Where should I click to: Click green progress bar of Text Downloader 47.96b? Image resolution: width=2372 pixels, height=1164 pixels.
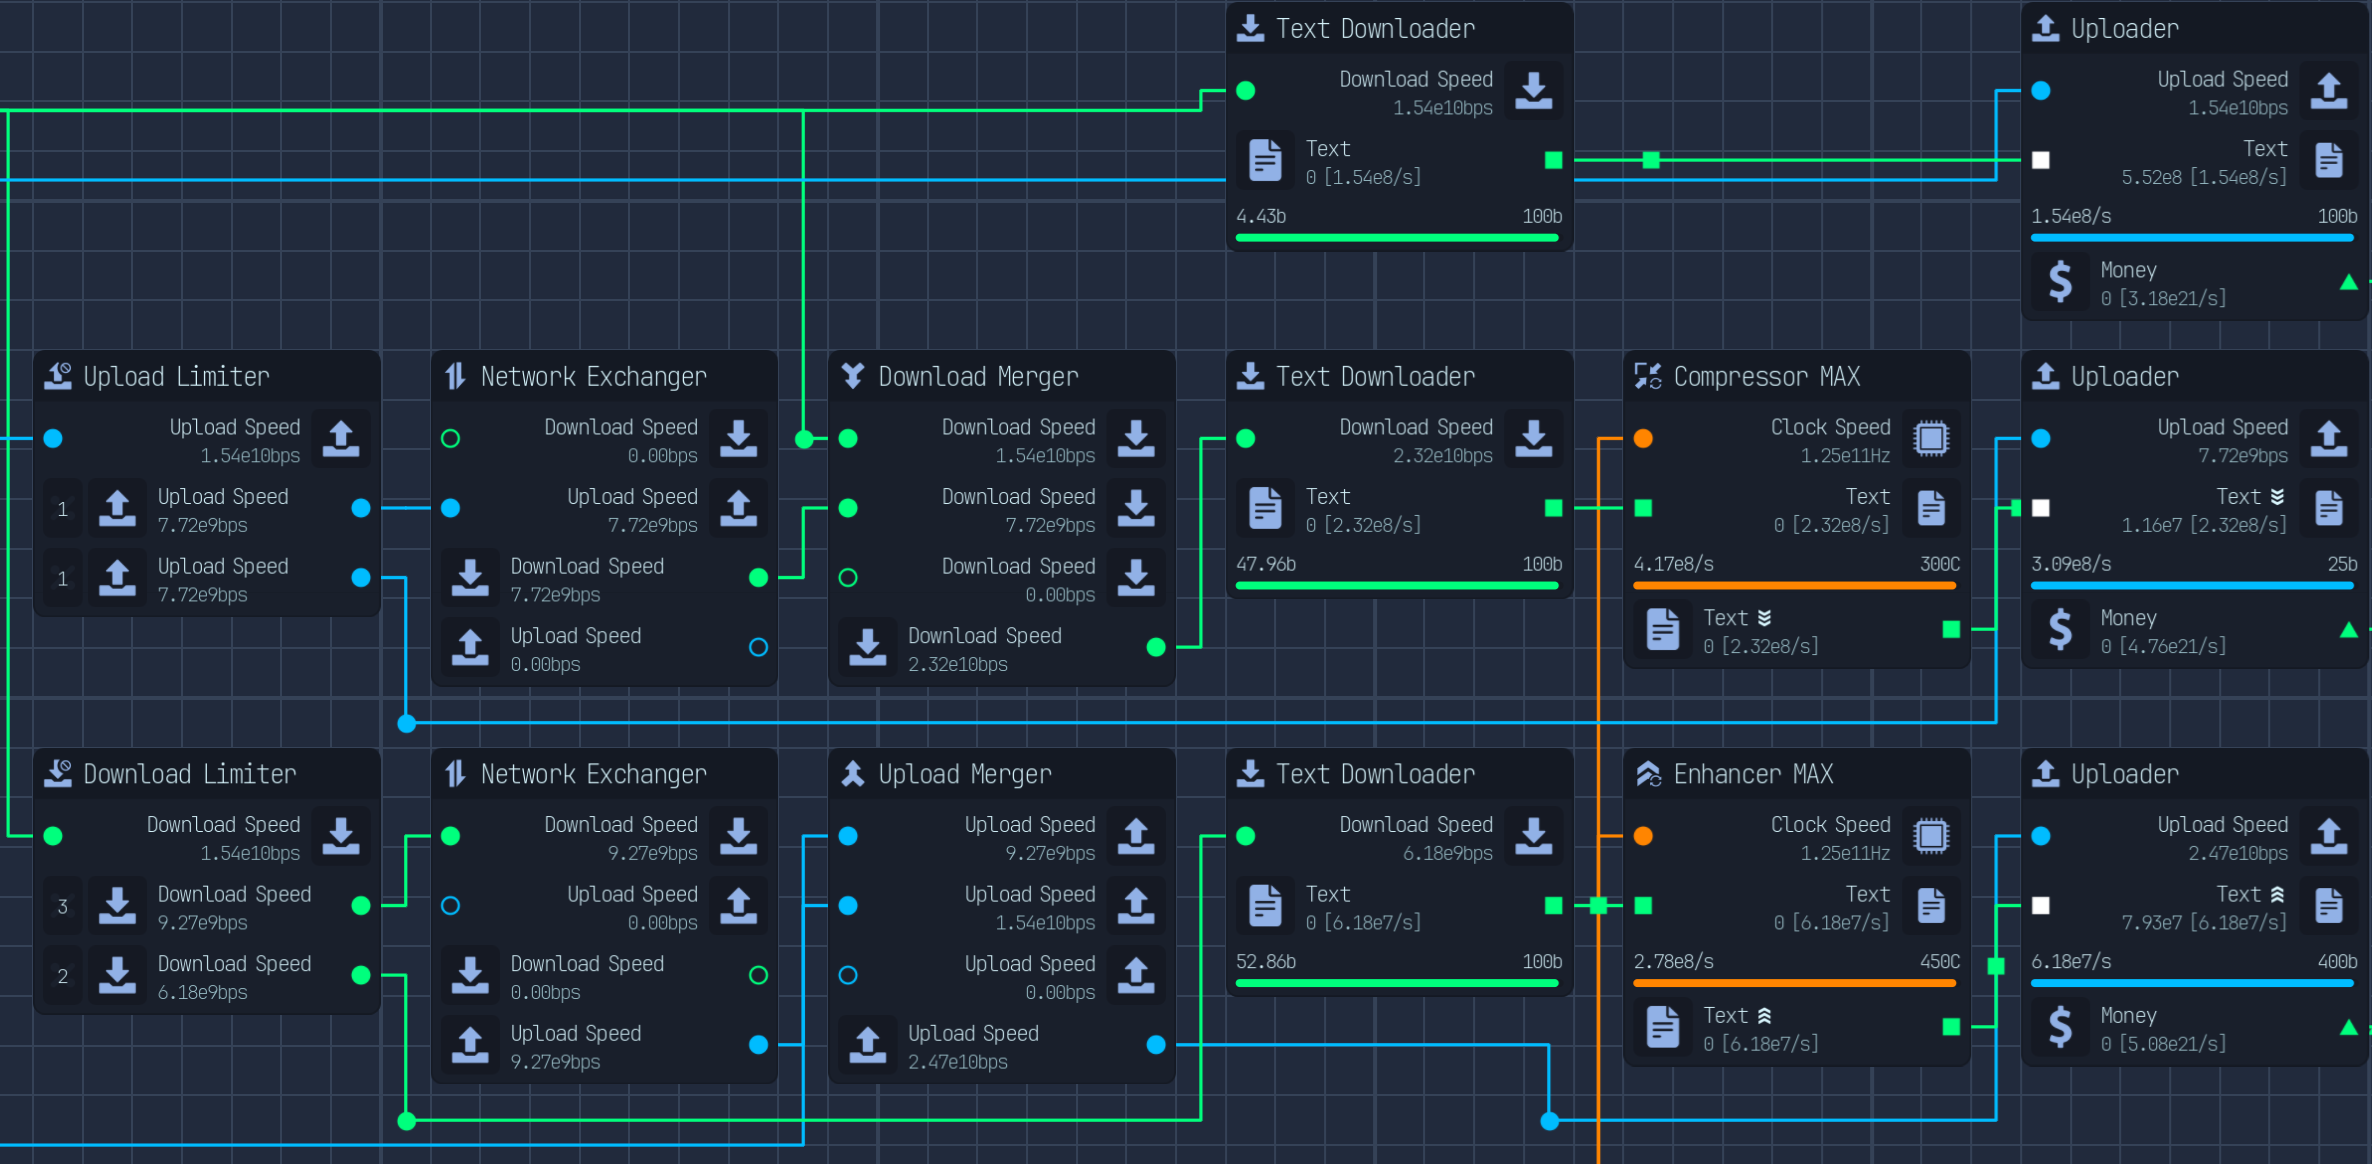click(1397, 585)
